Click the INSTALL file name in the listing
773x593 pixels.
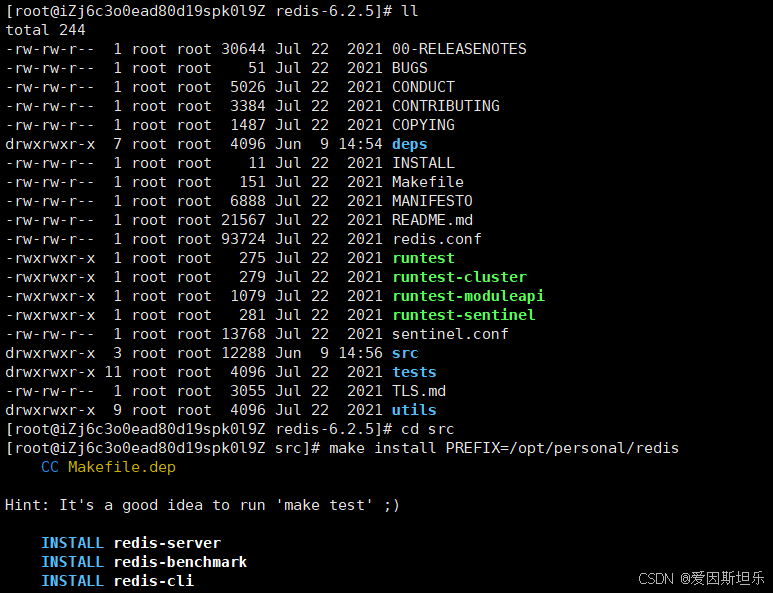tap(423, 163)
